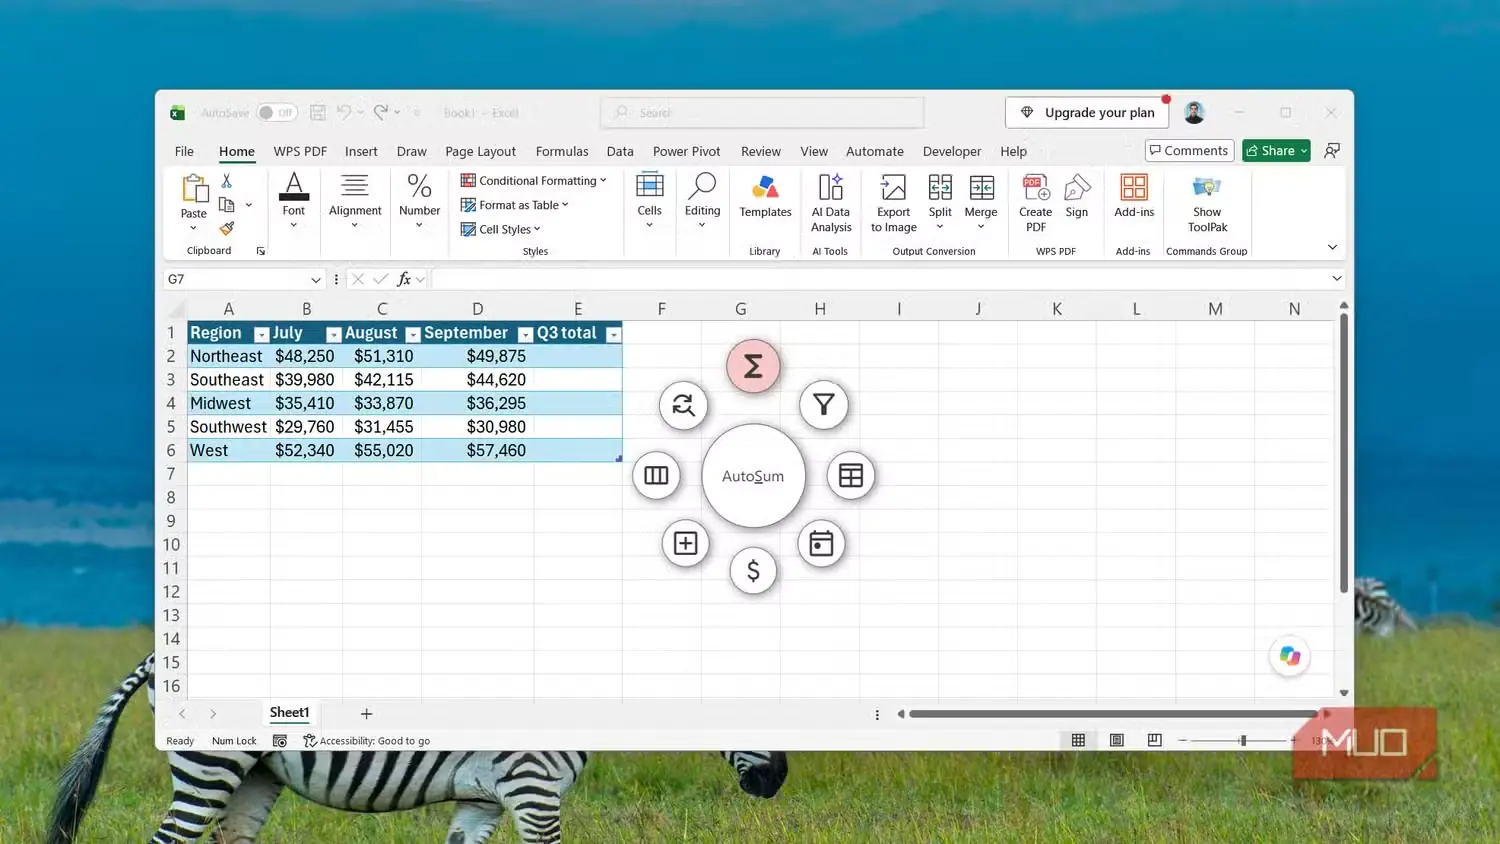The width and height of the screenshot is (1500, 844).
Task: Click the Format Painter brush icon
Action: point(227,229)
